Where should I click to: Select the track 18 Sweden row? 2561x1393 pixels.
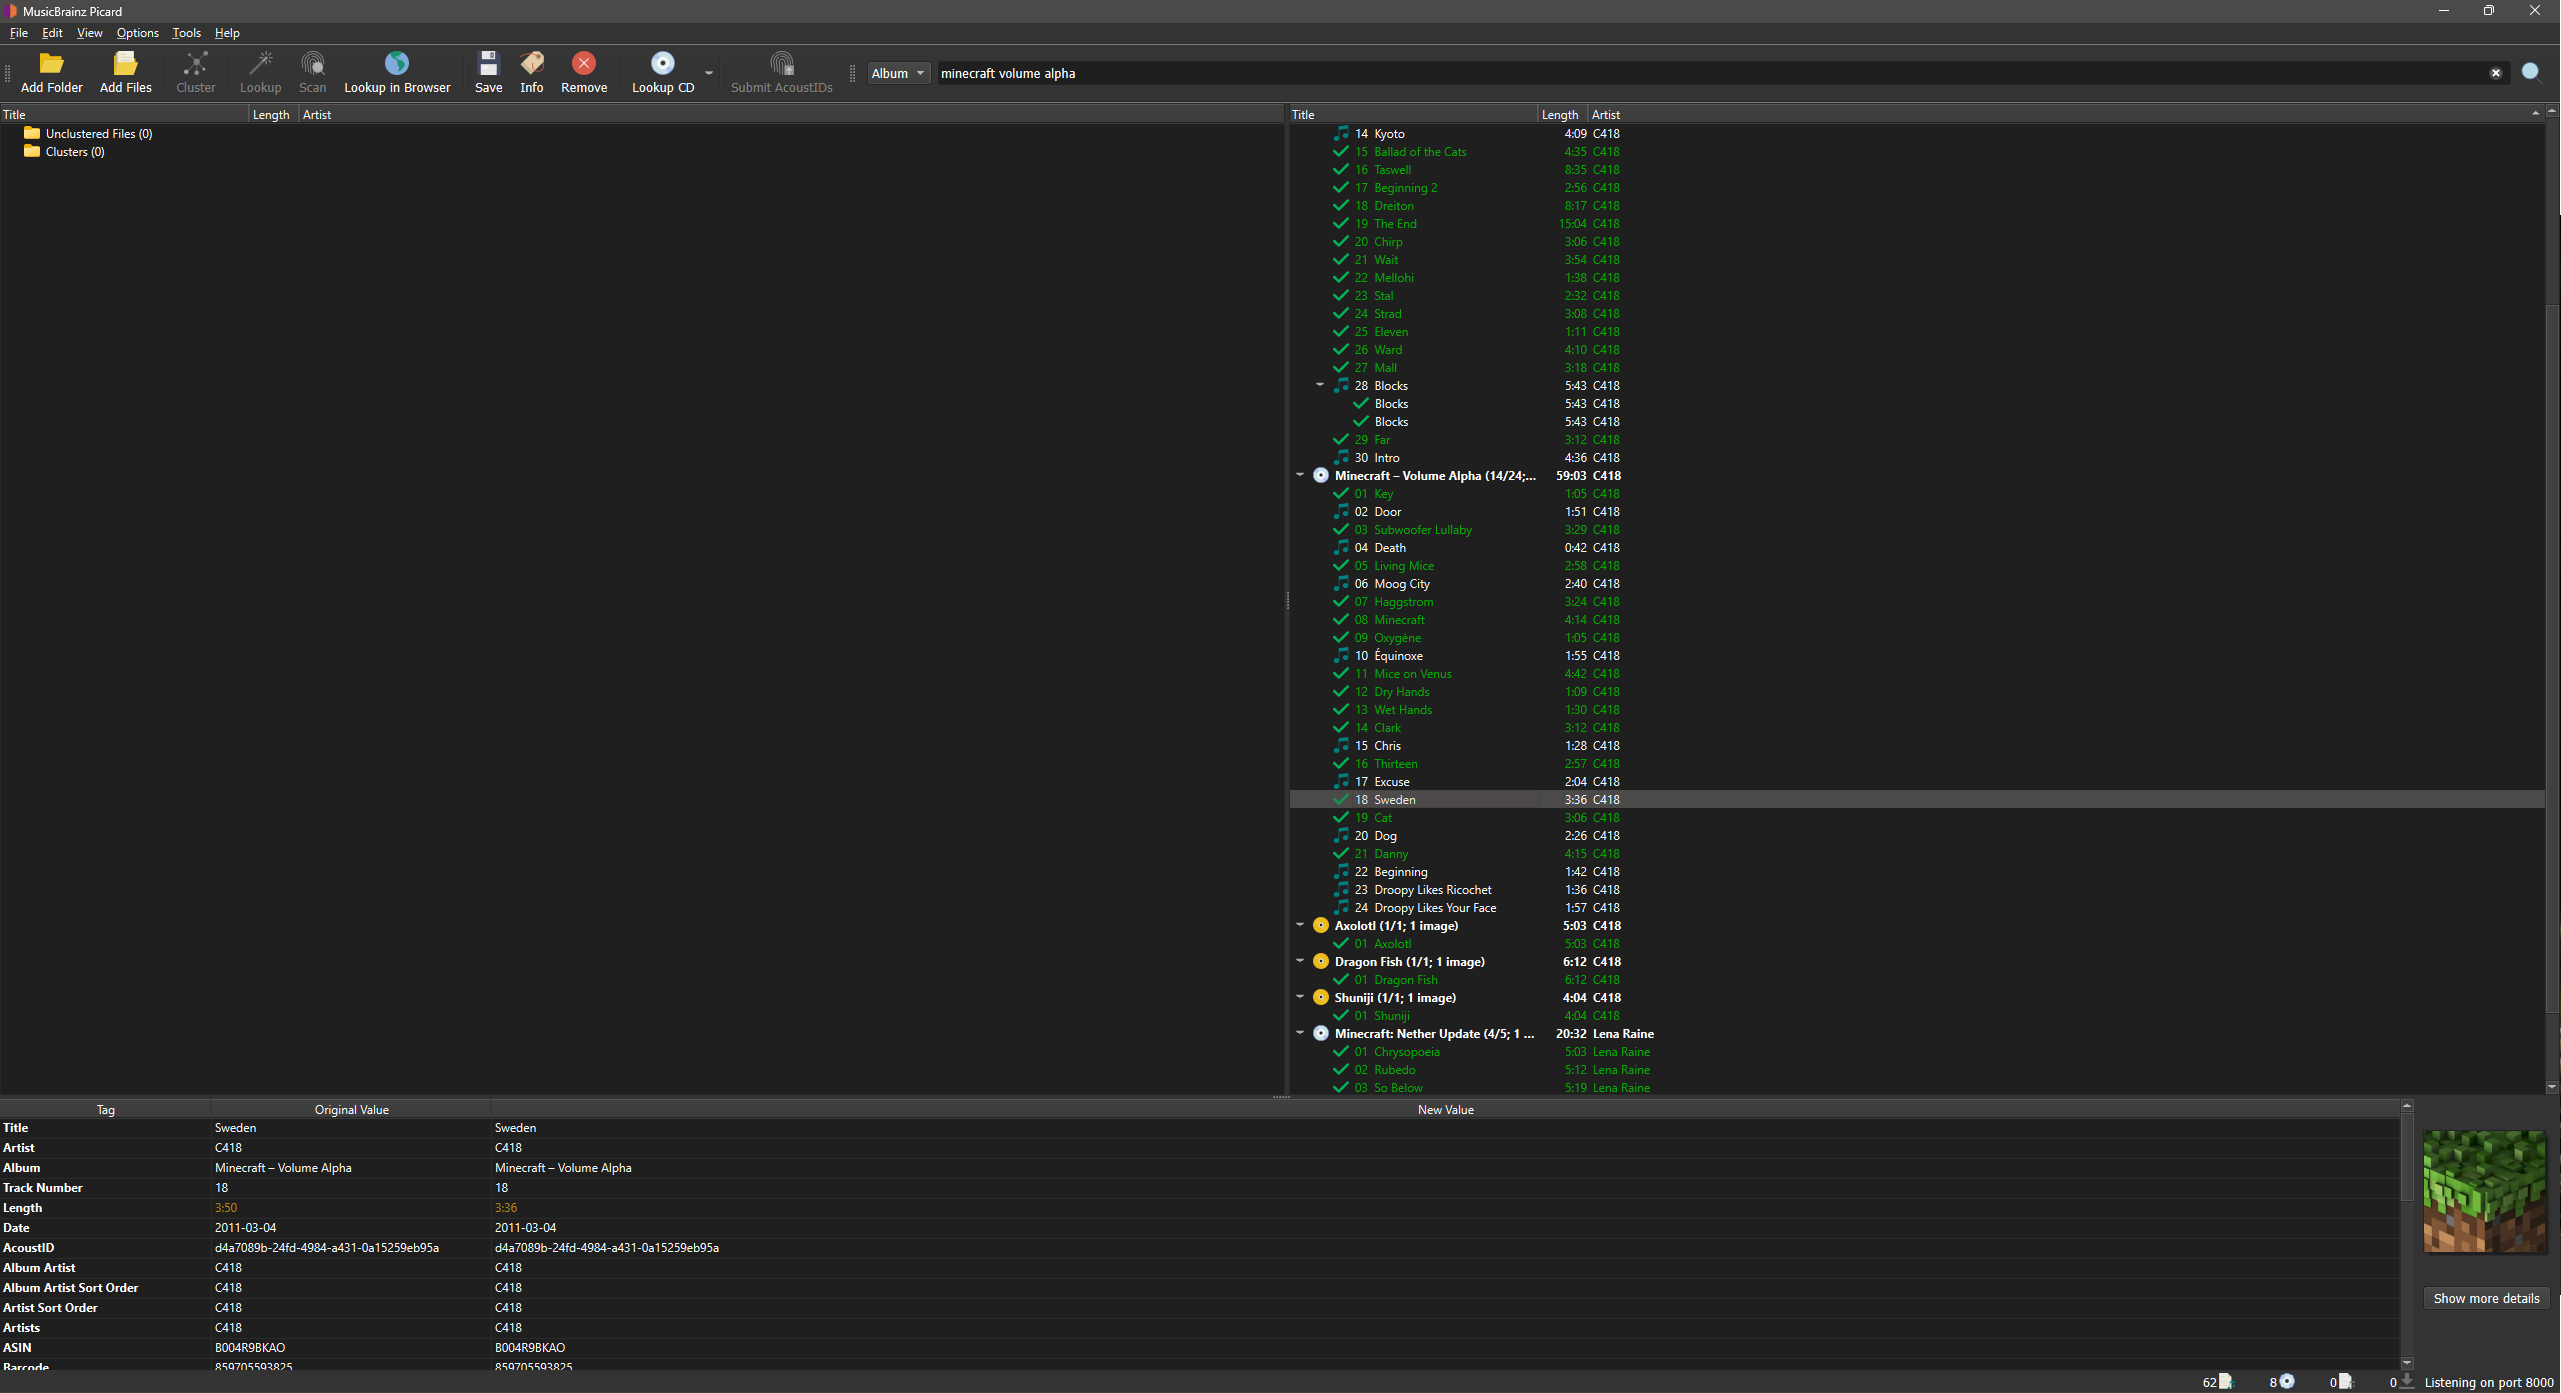(1395, 799)
